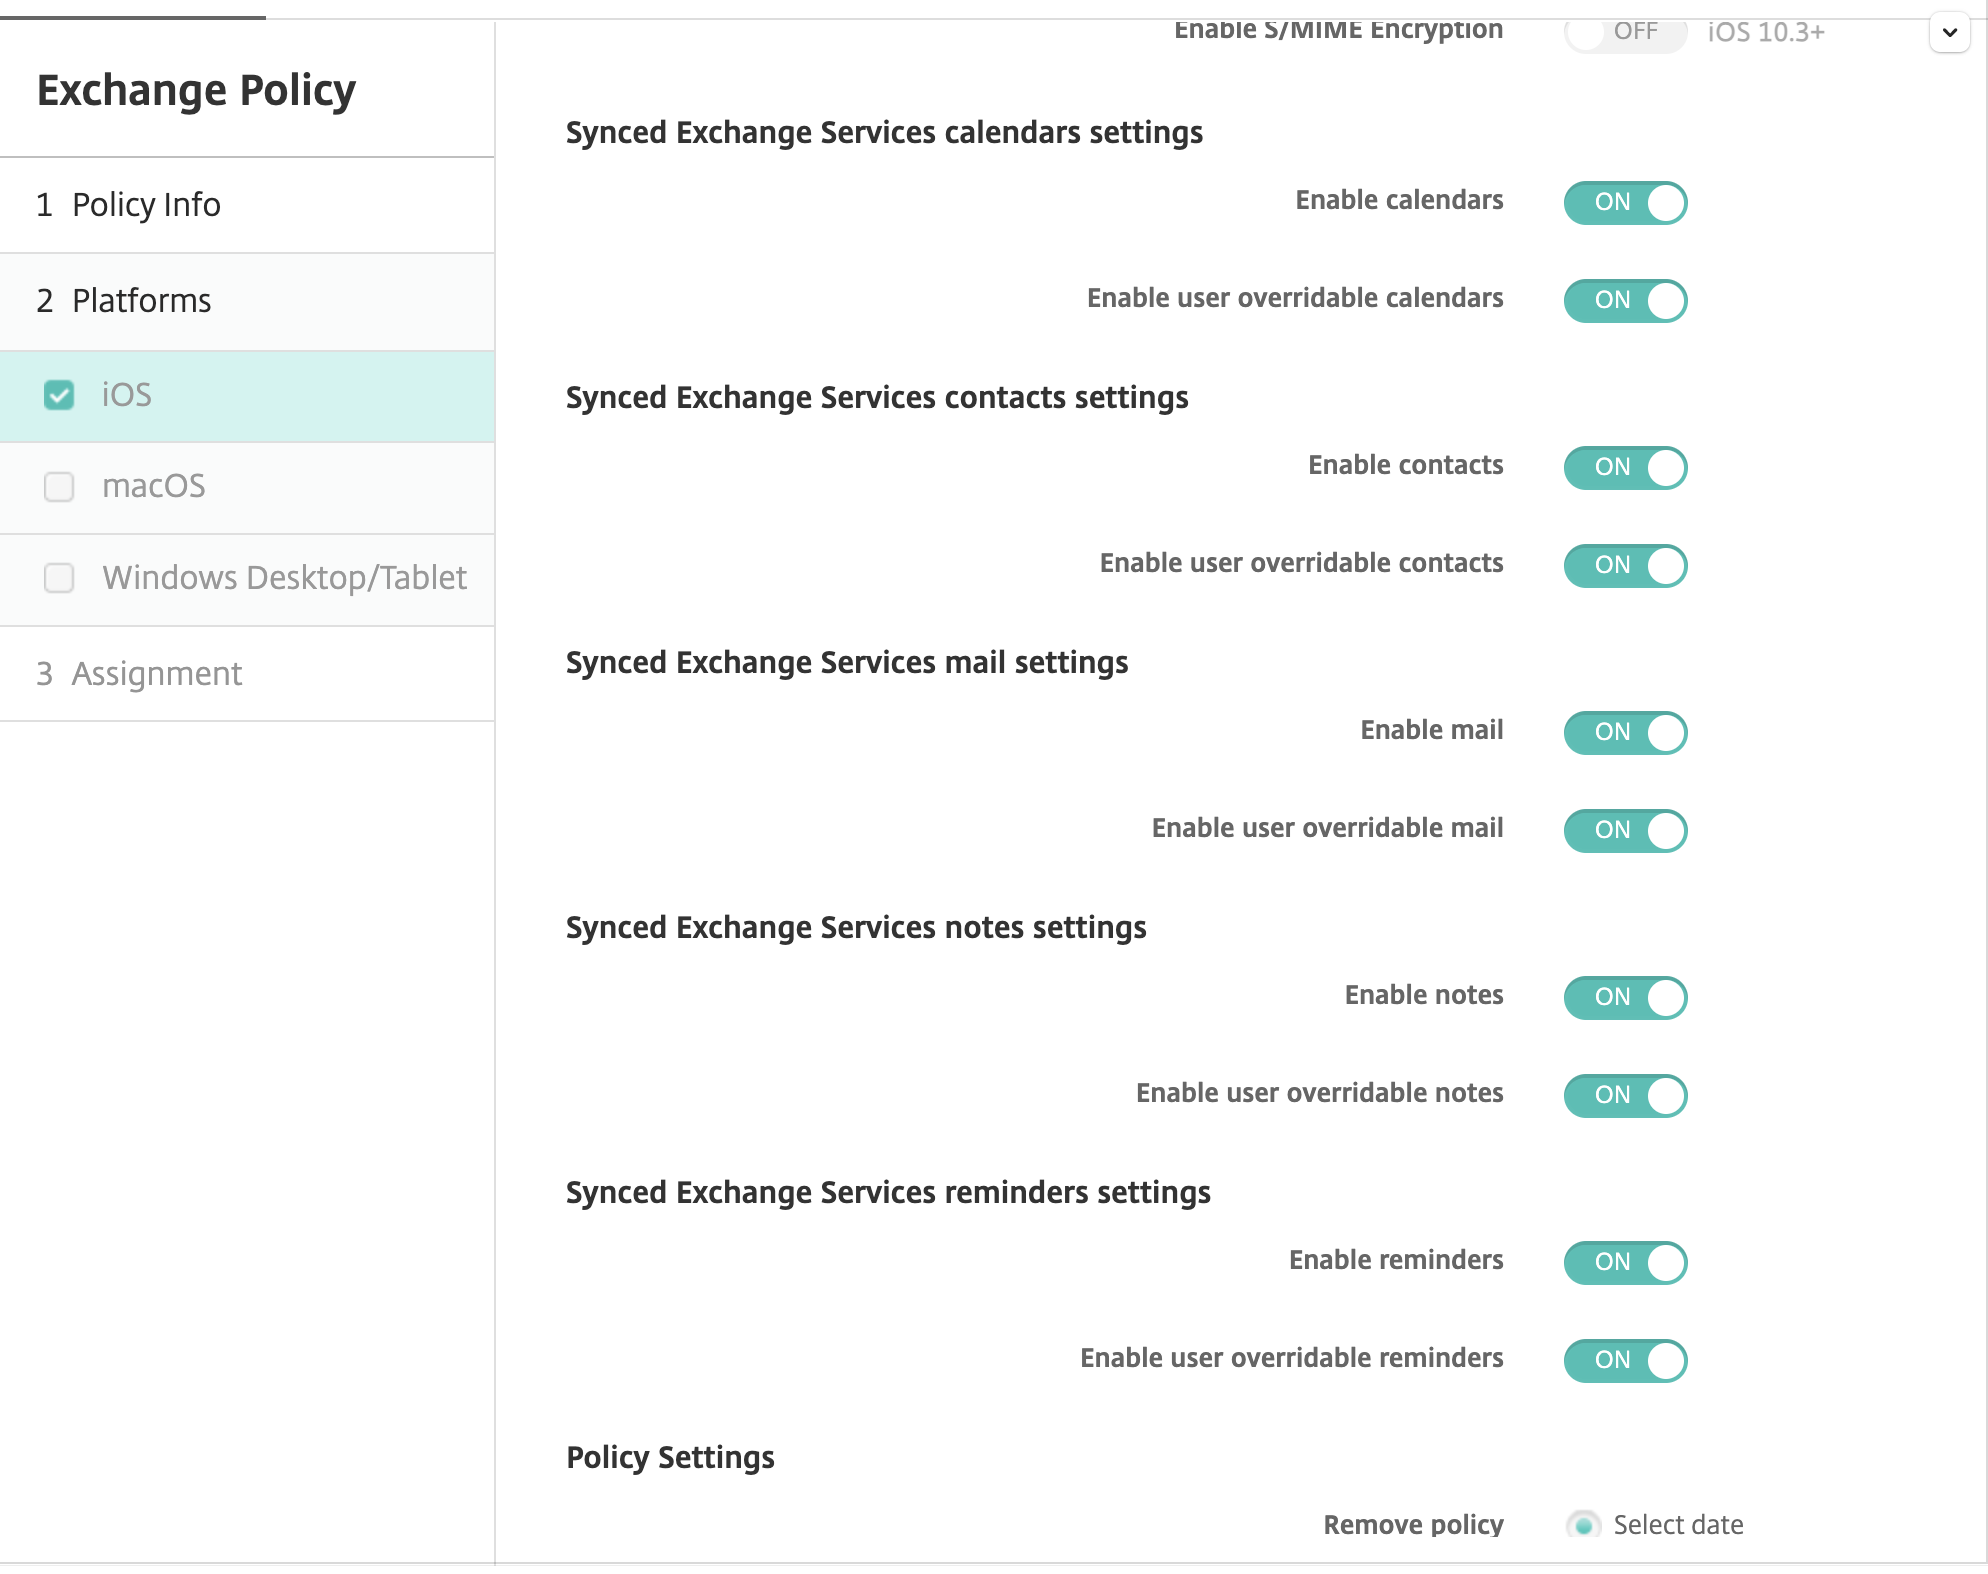Turn off user overridable reminders switch

pyautogui.click(x=1625, y=1361)
